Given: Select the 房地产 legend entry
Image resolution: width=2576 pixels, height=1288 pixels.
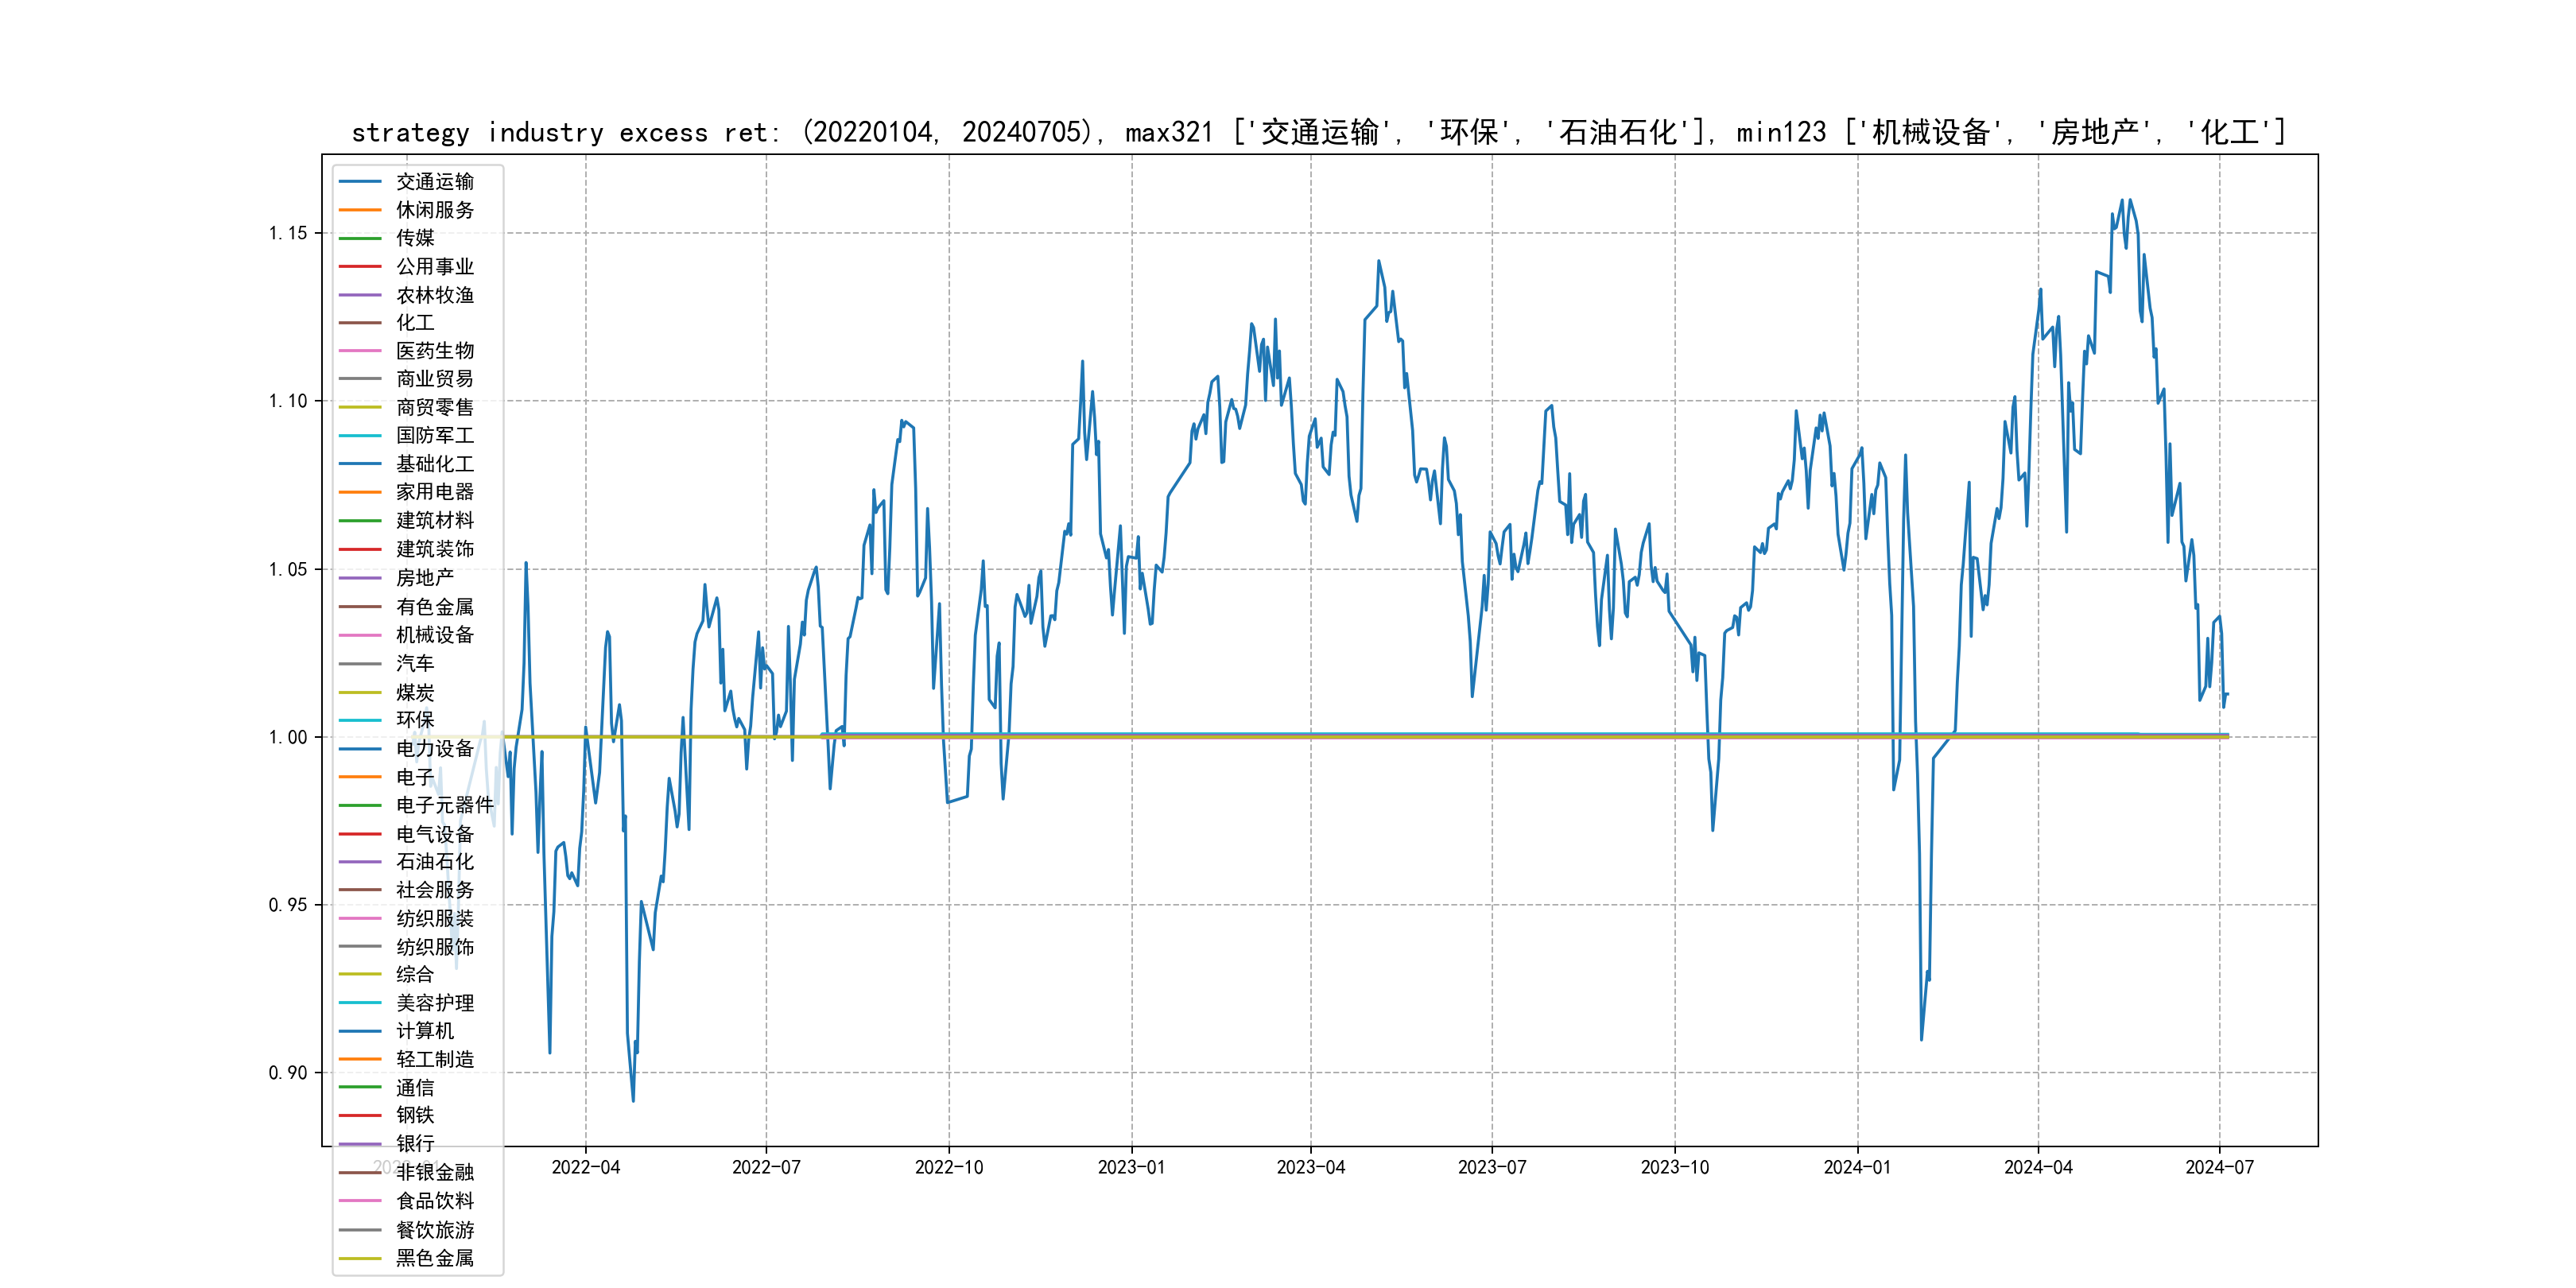Looking at the screenshot, I should pos(424,578).
